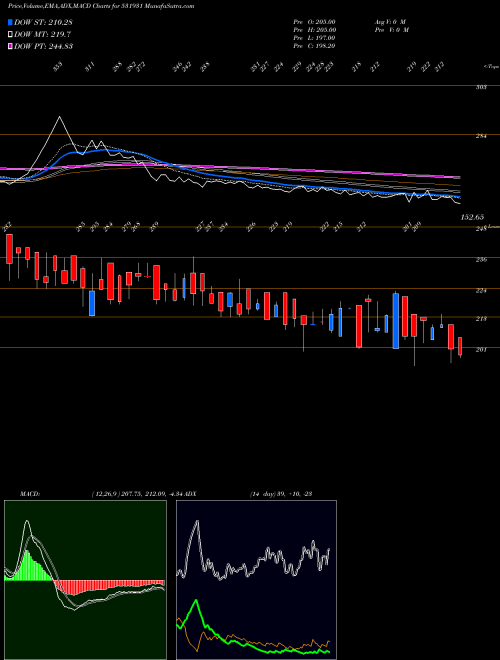Click the ADX indicator chart panel
Screen dimensions: 500x660
256,580
